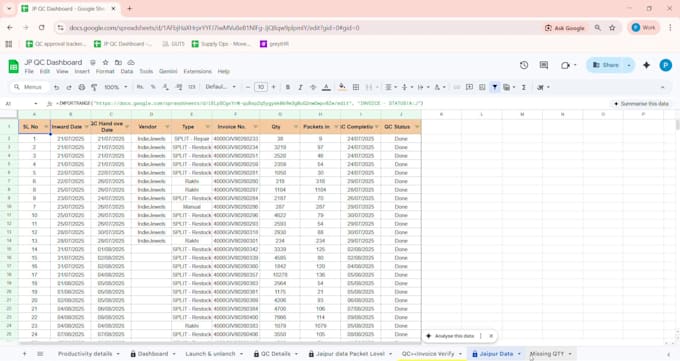The width and height of the screenshot is (680, 361).
Task: Open the font Default dropdown
Action: click(220, 87)
